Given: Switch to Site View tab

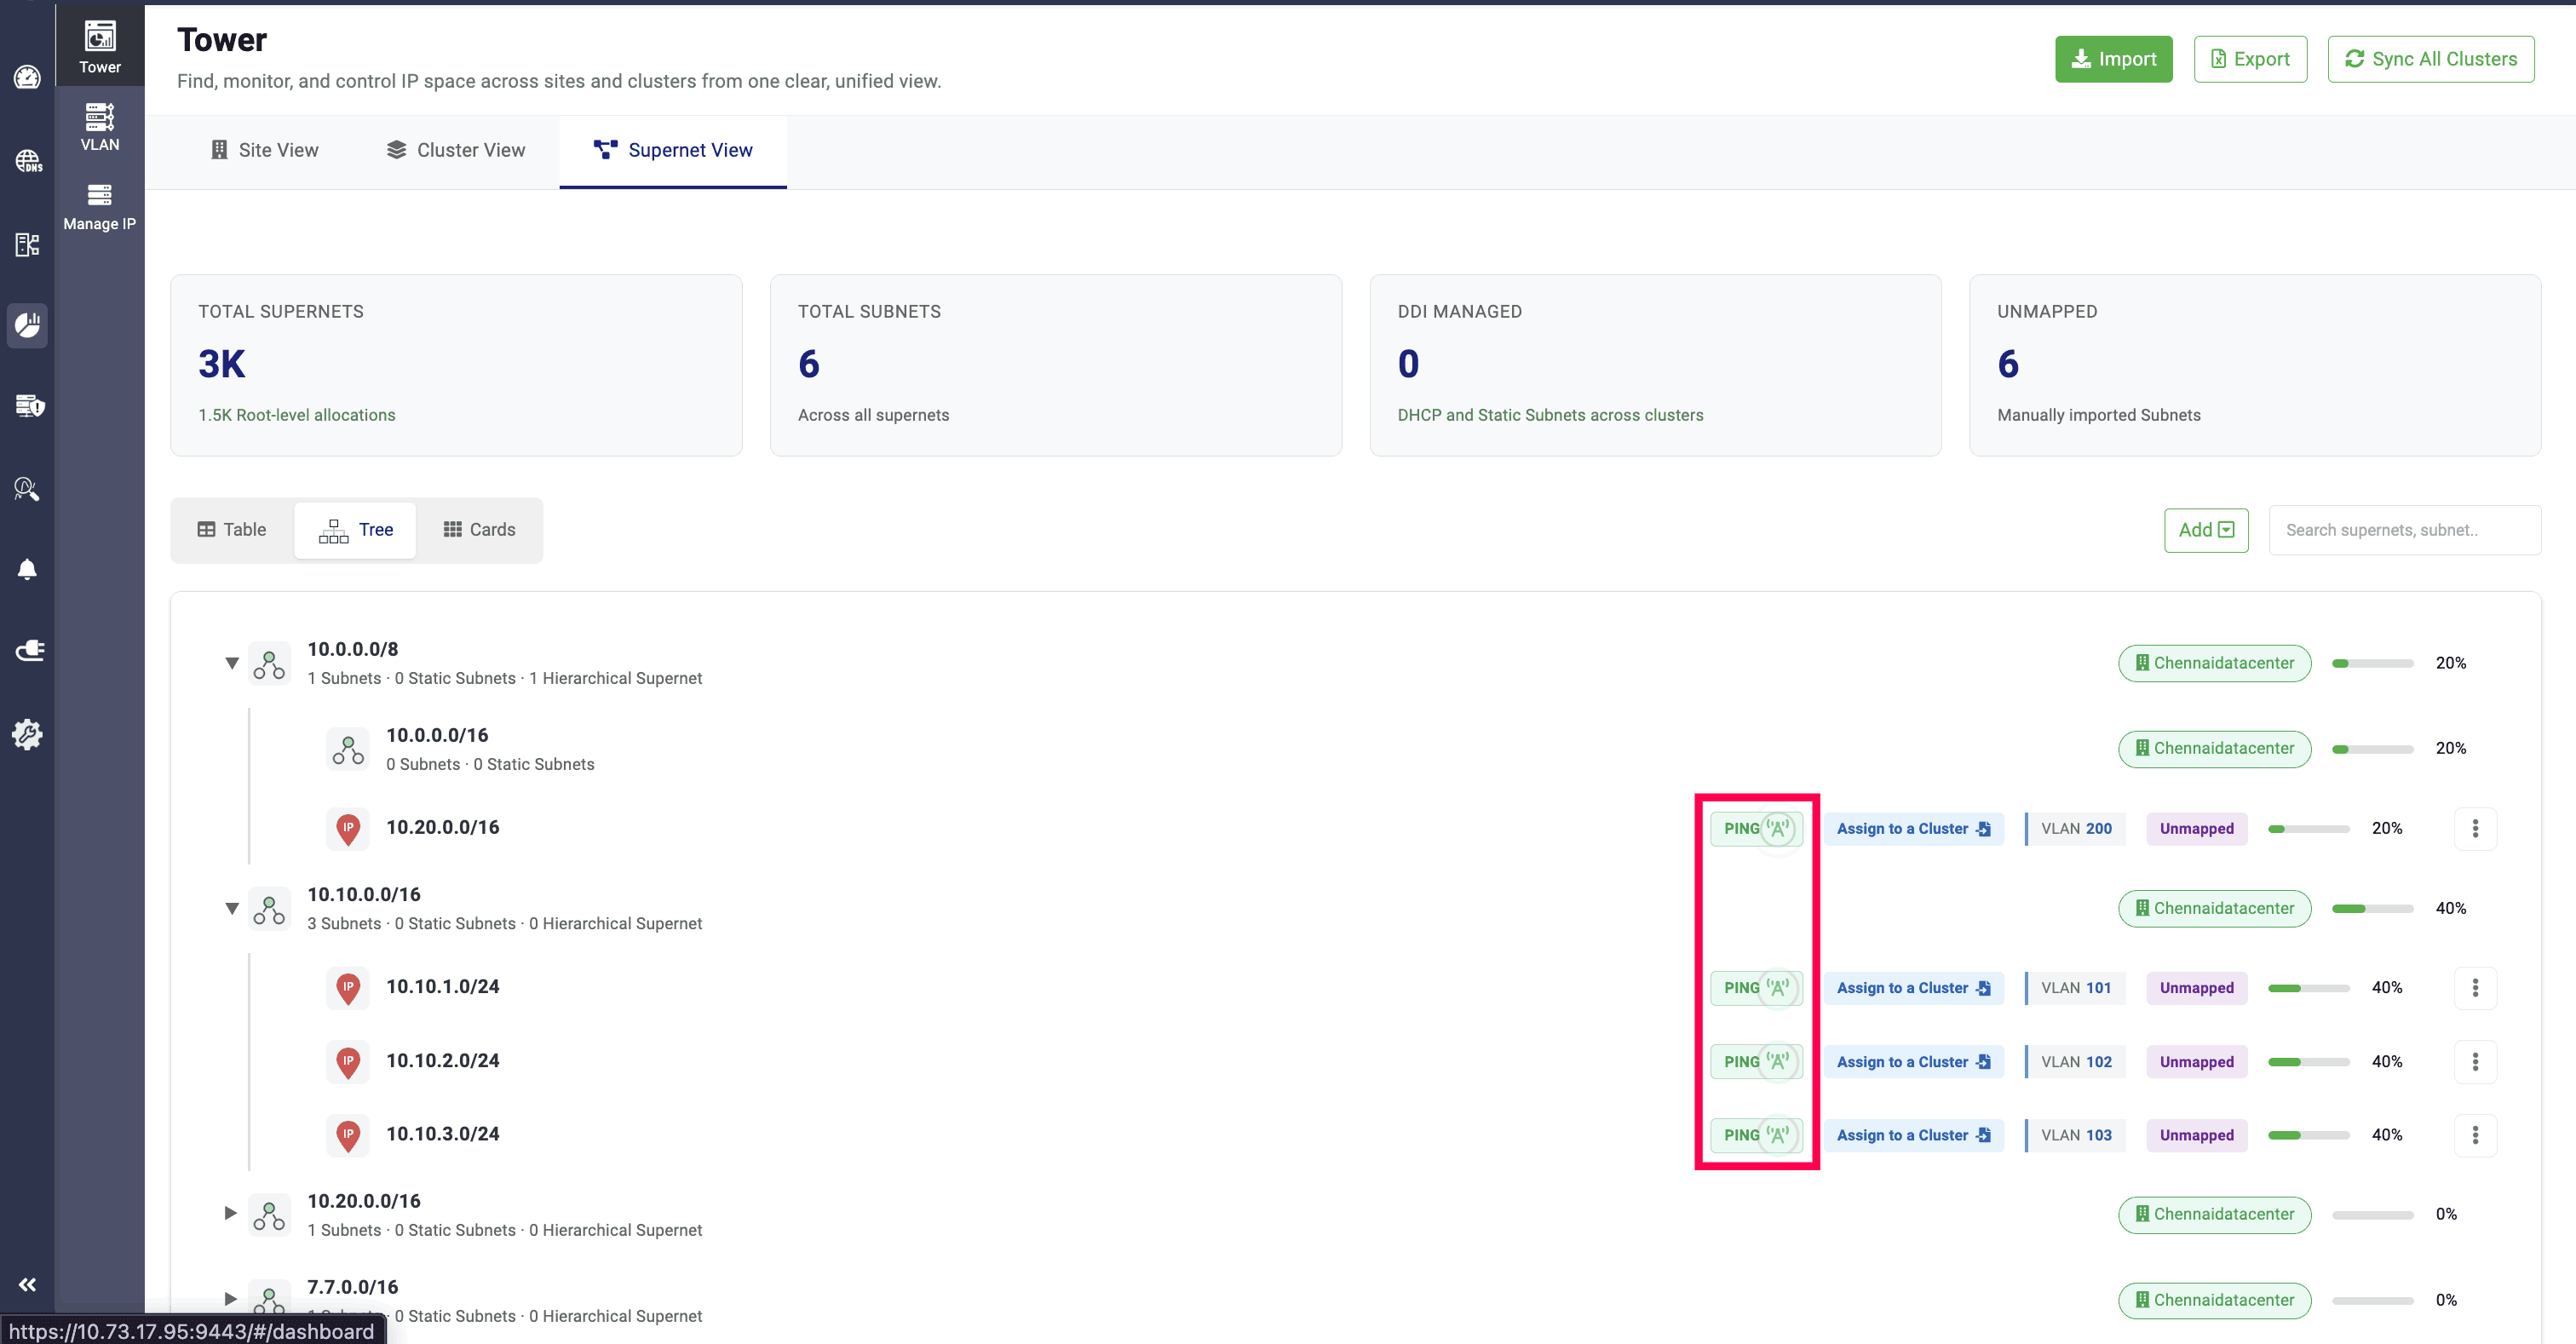Looking at the screenshot, I should coord(264,150).
